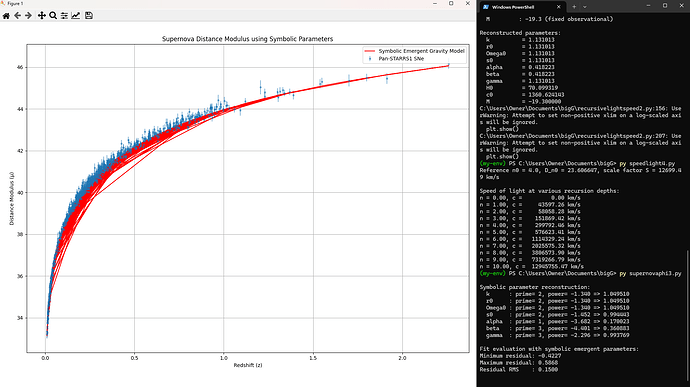This screenshot has height=387, width=690.
Task: Click the 'alpha : prime= 1' terminal line
Action: click(558, 321)
